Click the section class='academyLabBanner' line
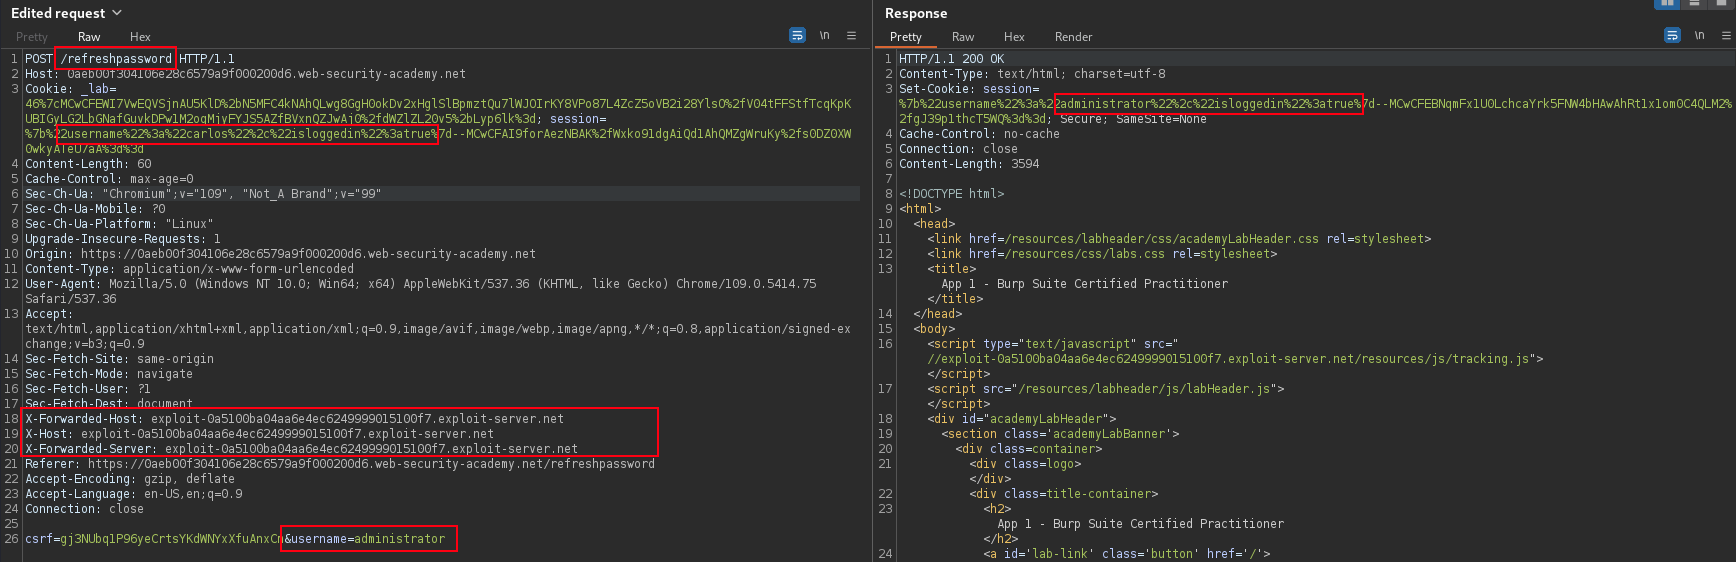 [x=1060, y=434]
